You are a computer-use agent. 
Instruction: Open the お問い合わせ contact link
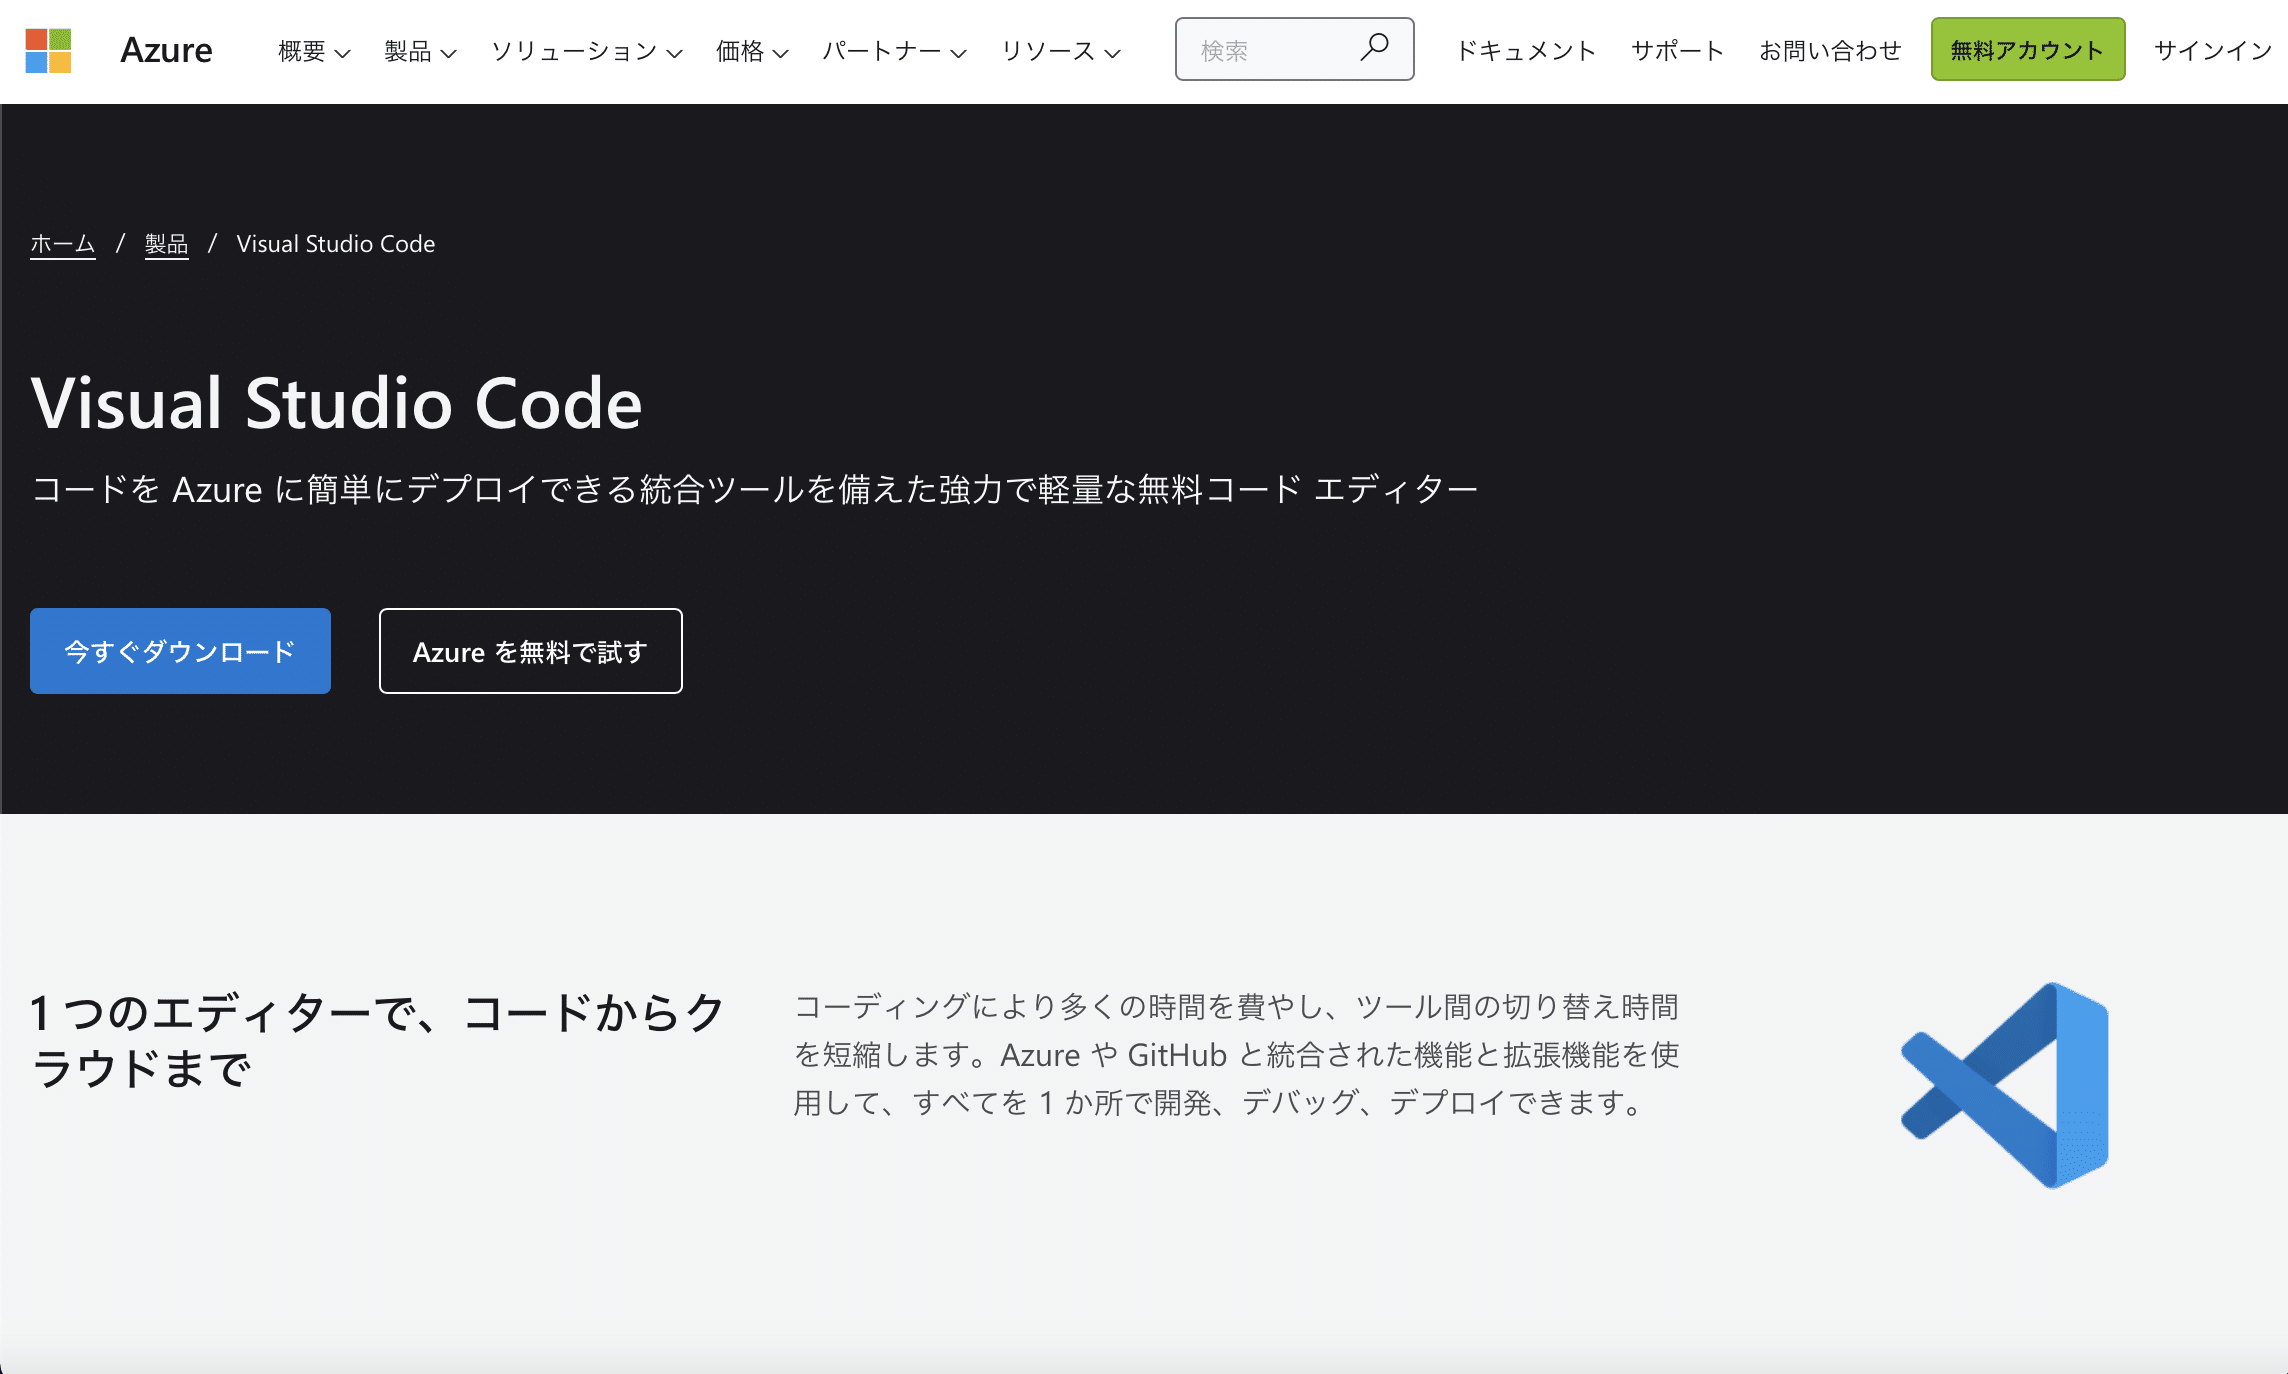point(1830,51)
